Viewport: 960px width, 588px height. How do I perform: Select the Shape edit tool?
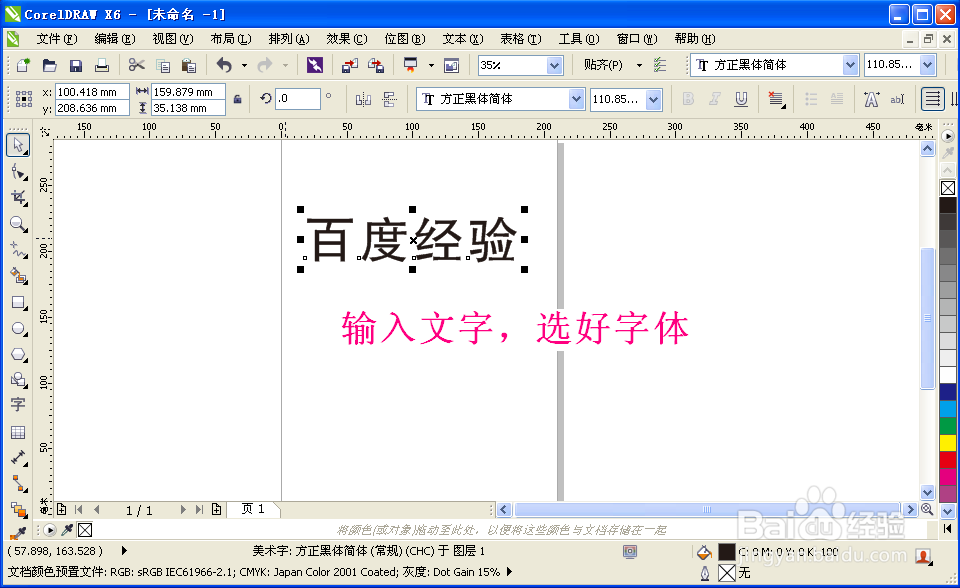click(18, 172)
